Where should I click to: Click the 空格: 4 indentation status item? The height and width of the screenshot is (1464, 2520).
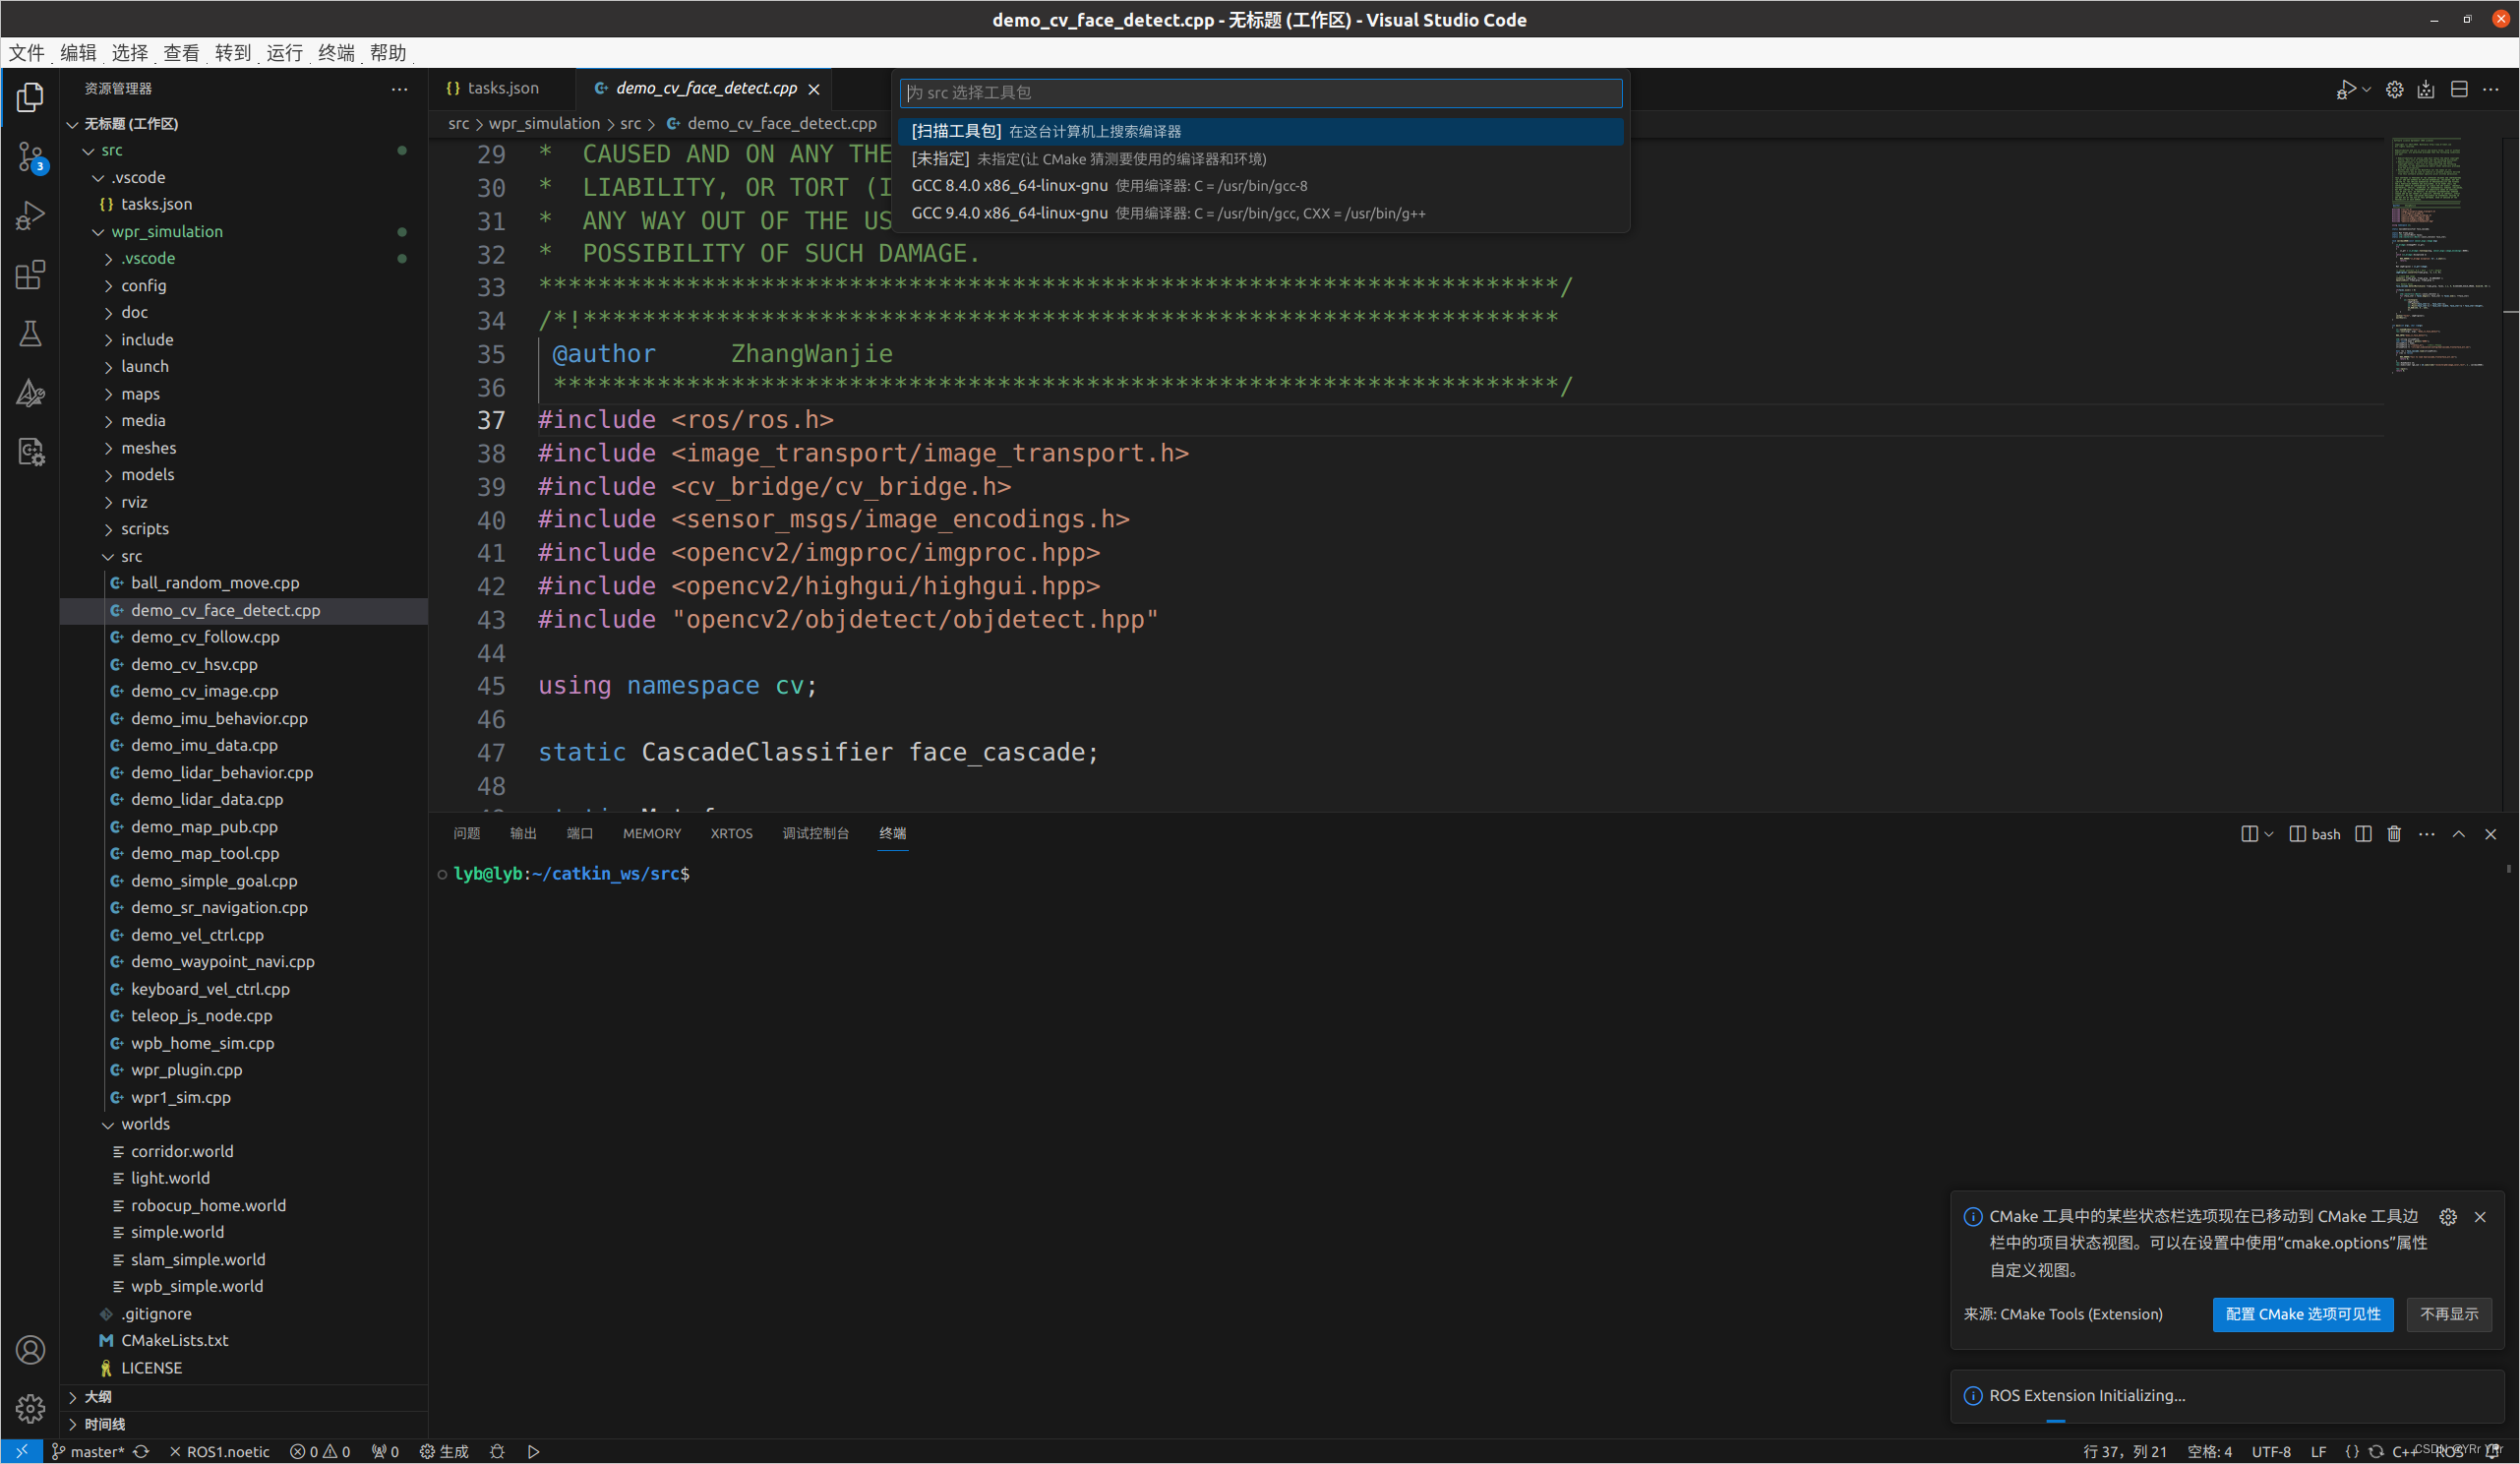(2209, 1451)
